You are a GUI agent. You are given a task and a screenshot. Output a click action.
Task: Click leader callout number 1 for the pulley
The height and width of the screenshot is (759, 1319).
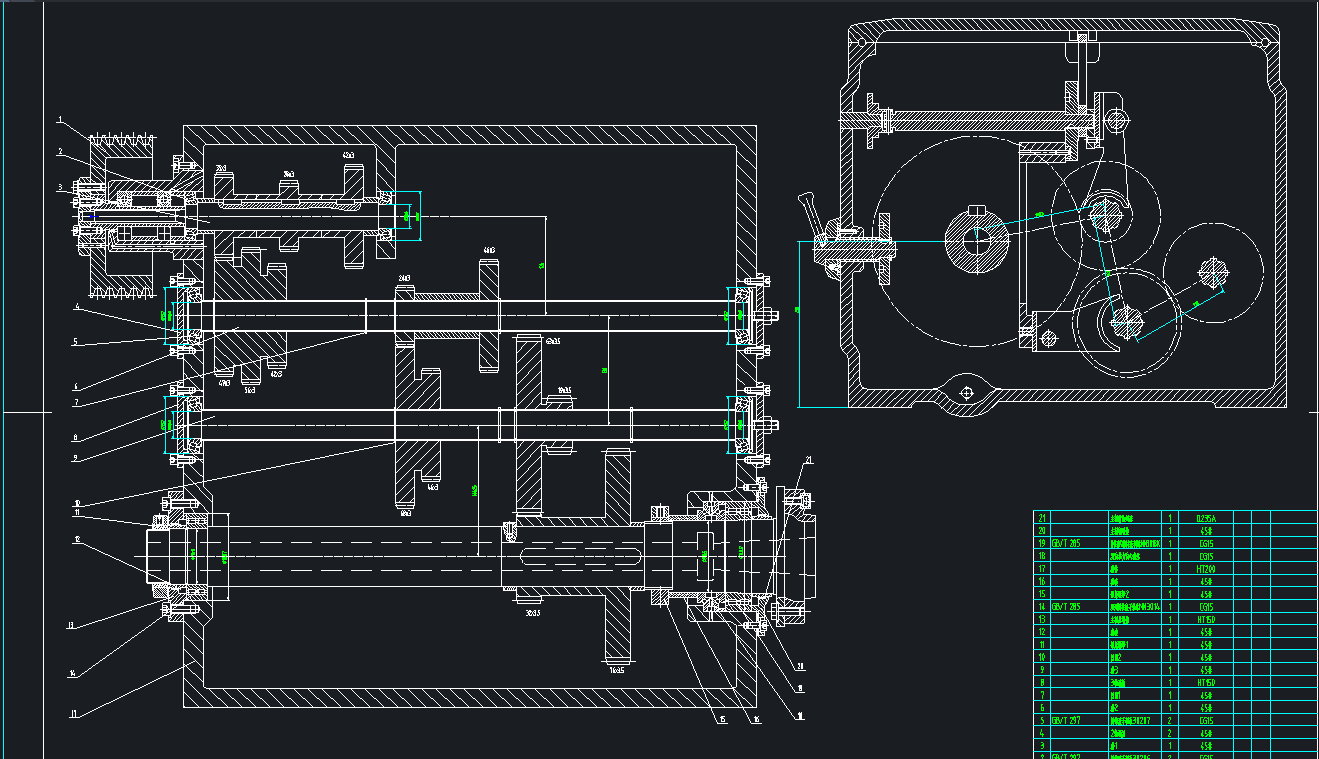tap(60, 120)
